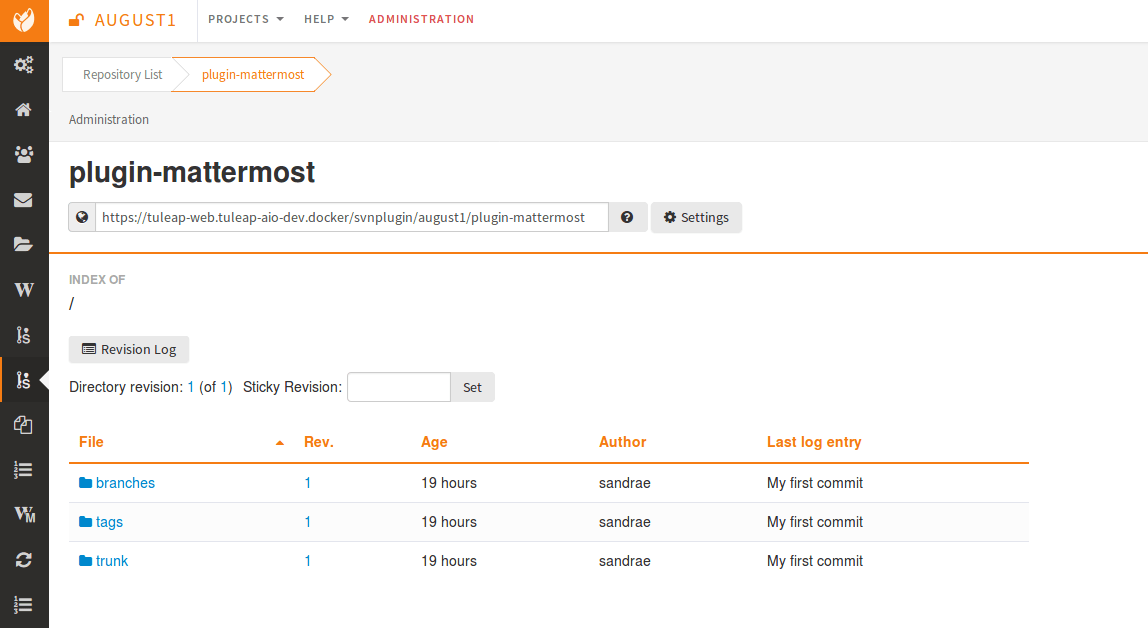The height and width of the screenshot is (628, 1148).
Task: Open the Revision Log button
Action: point(128,349)
